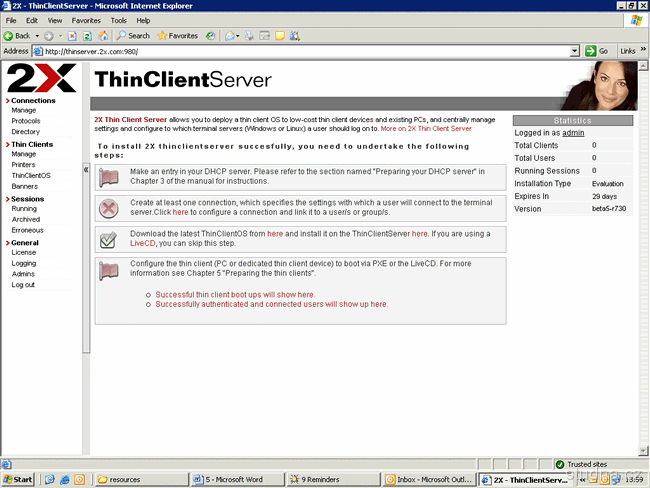Click the Search toolbar button
Viewport: 650px width, 488px height.
(133, 36)
